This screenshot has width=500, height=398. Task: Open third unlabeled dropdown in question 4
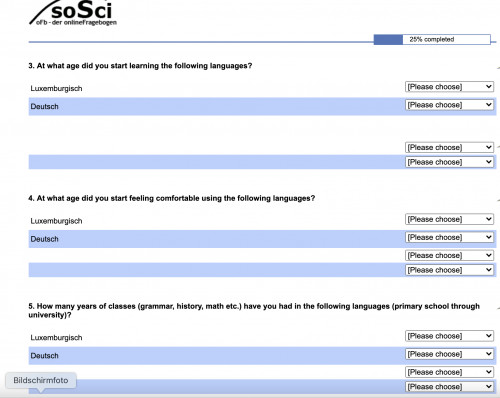pyautogui.click(x=449, y=255)
